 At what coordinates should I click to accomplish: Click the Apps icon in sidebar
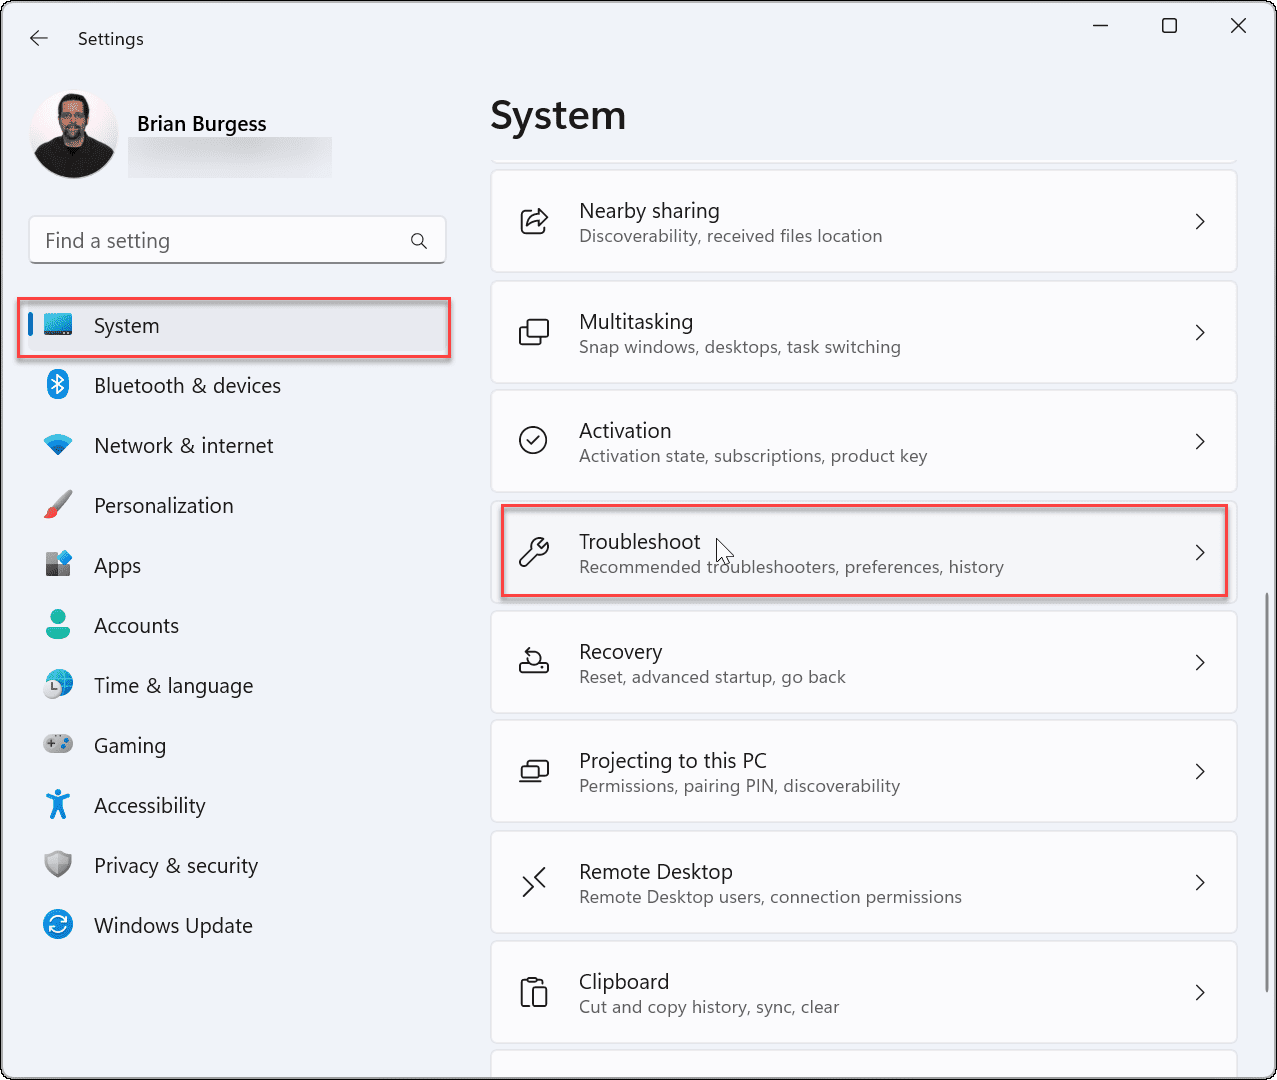(x=58, y=565)
